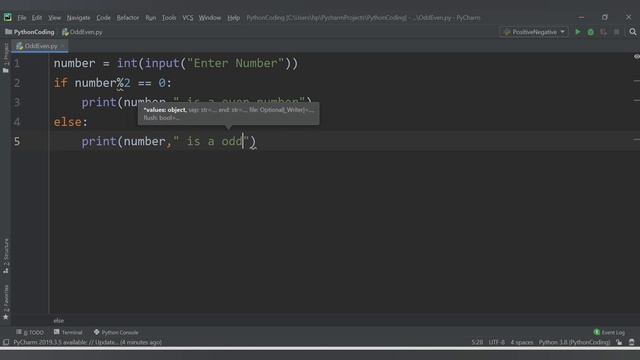Screen dimensions: 640x360
Task: Click the '0' literal on line 2
Action: 162,83
